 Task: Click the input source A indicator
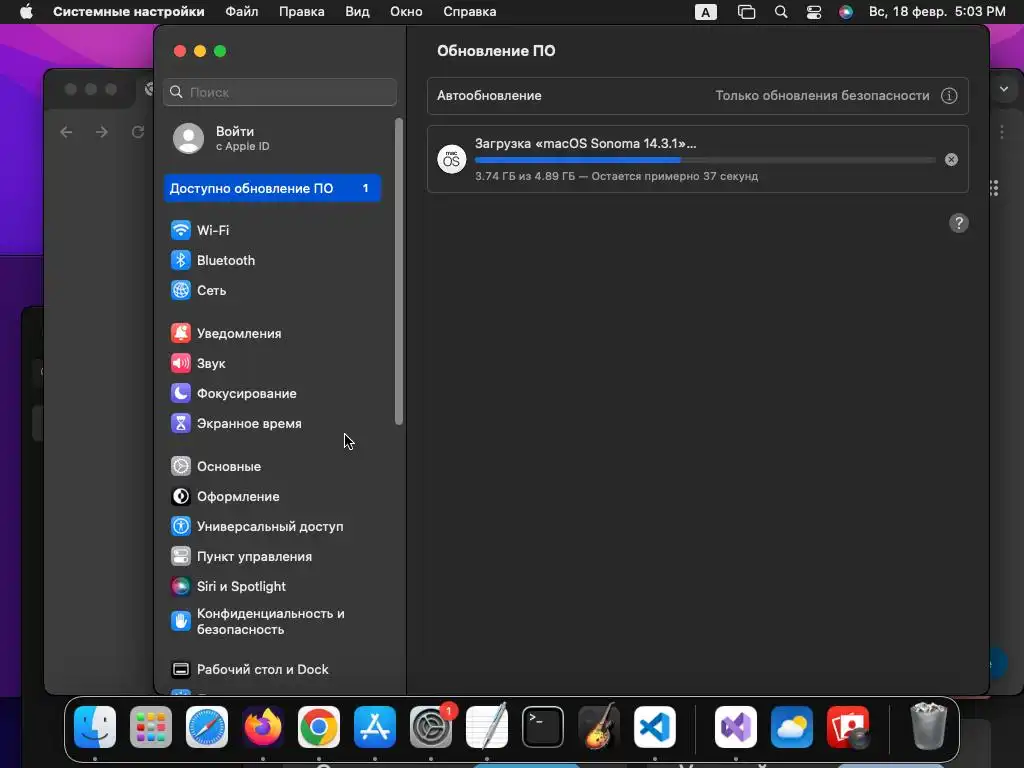pos(705,12)
